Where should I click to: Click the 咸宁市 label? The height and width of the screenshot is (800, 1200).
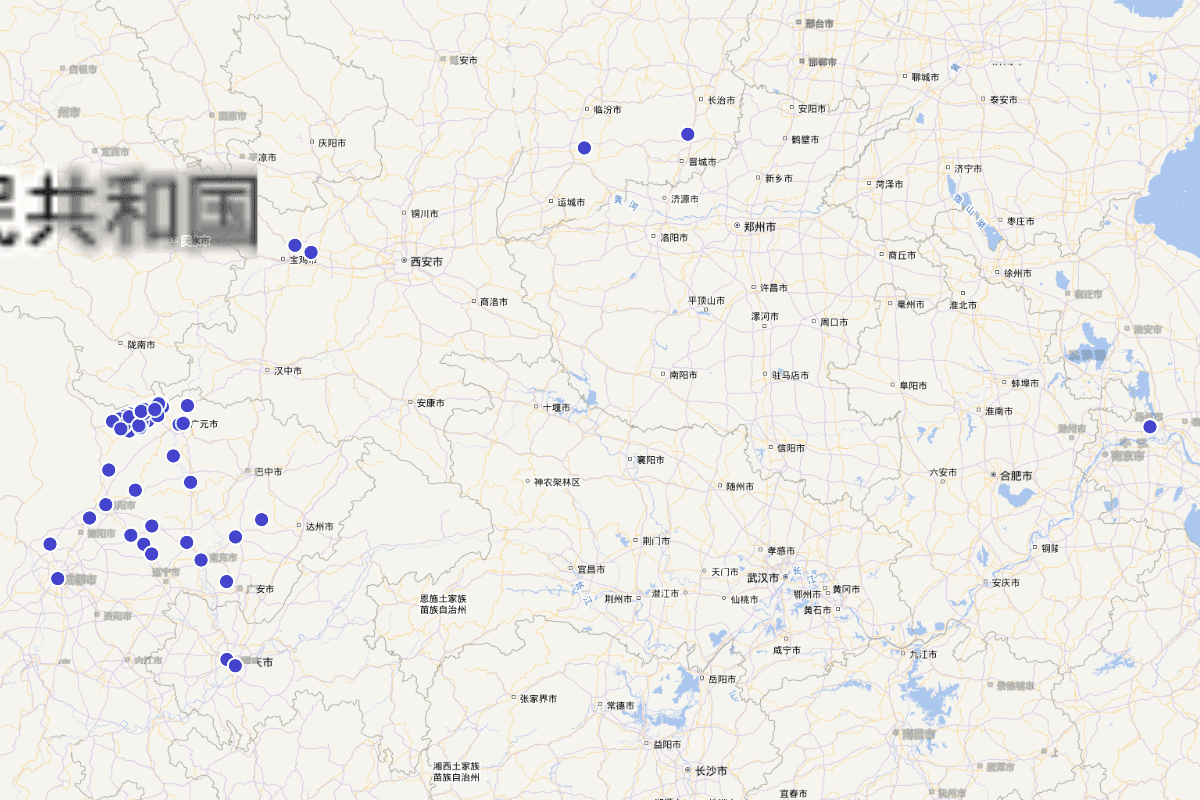click(x=787, y=650)
